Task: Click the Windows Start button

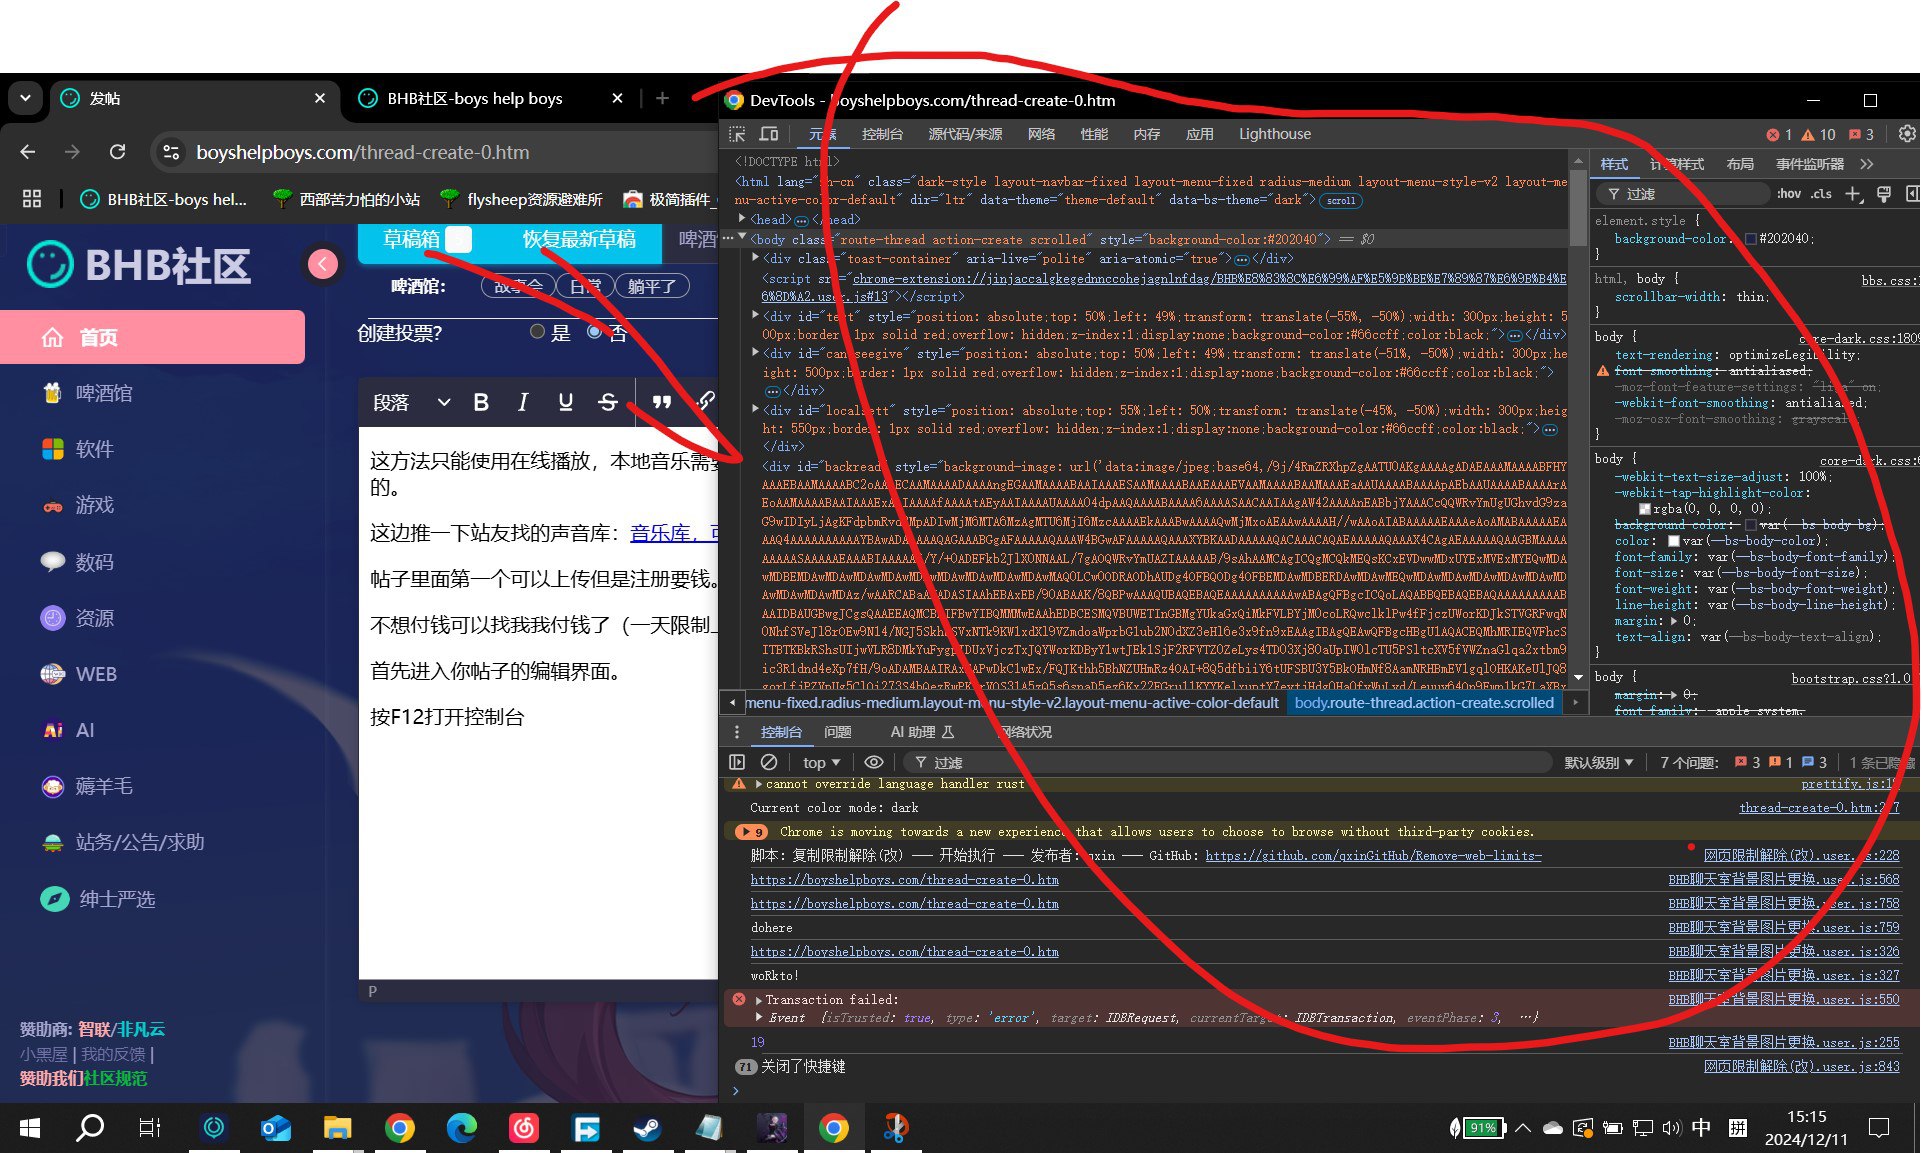Action: 30,1129
